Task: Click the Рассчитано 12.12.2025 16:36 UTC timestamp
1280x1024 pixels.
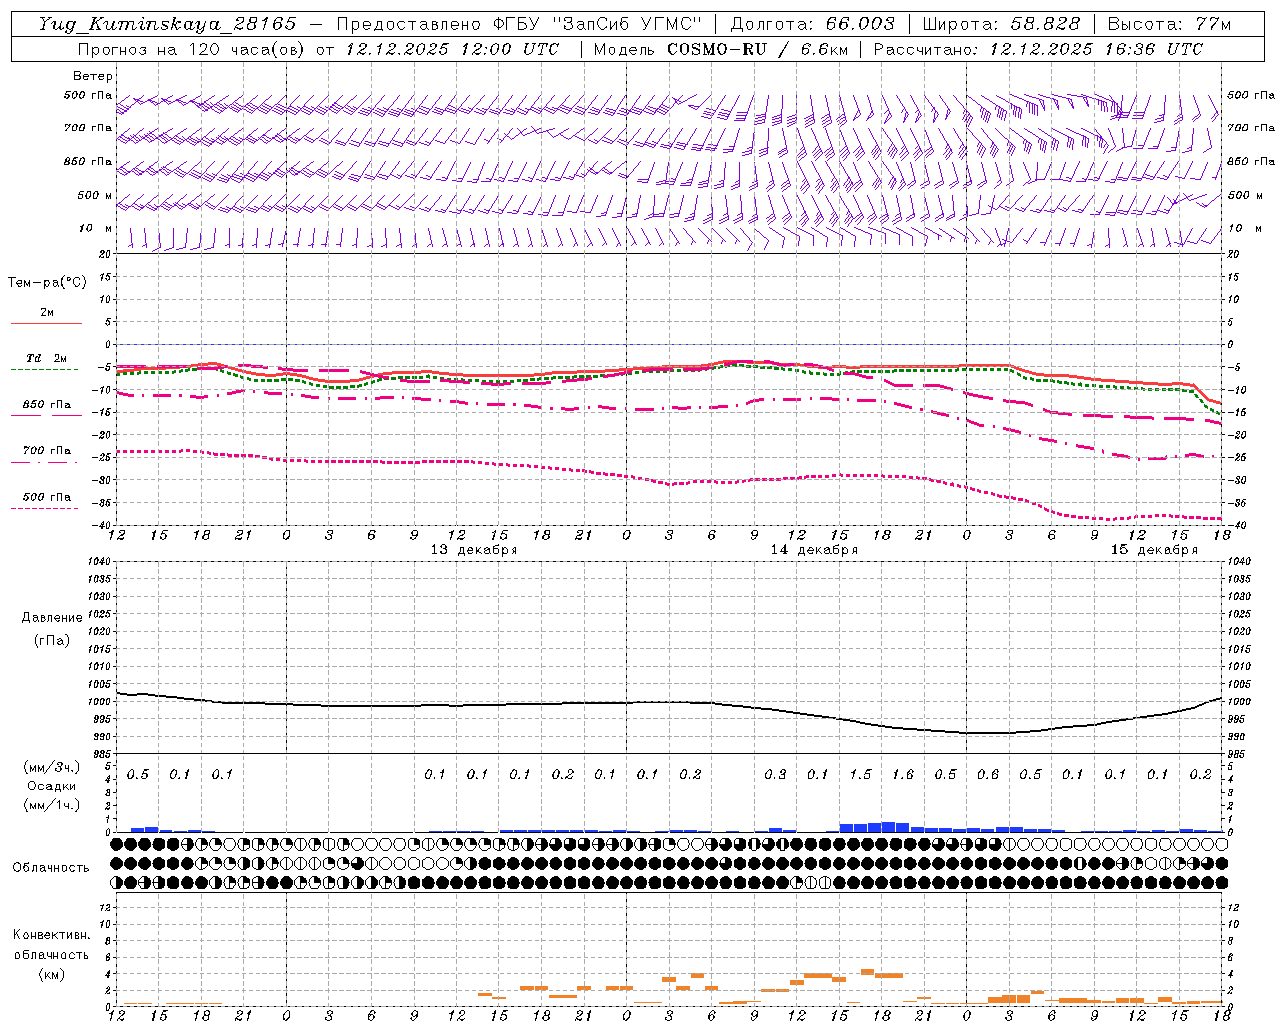Action: 1038,49
